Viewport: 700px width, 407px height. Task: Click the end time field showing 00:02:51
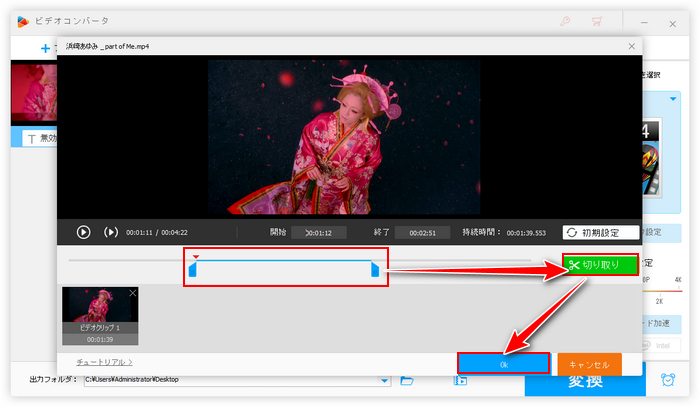pyautogui.click(x=422, y=232)
